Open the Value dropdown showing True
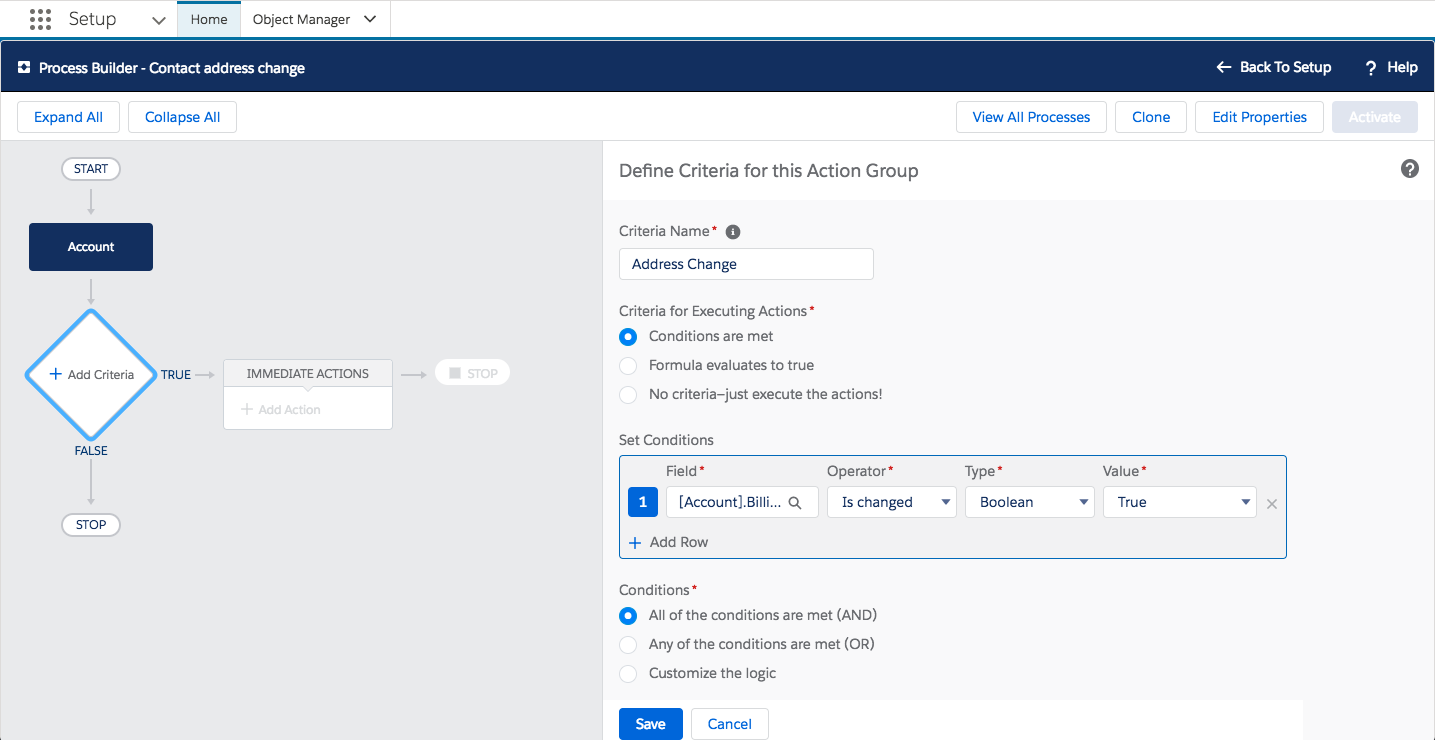Viewport: 1435px width, 740px height. [1180, 502]
